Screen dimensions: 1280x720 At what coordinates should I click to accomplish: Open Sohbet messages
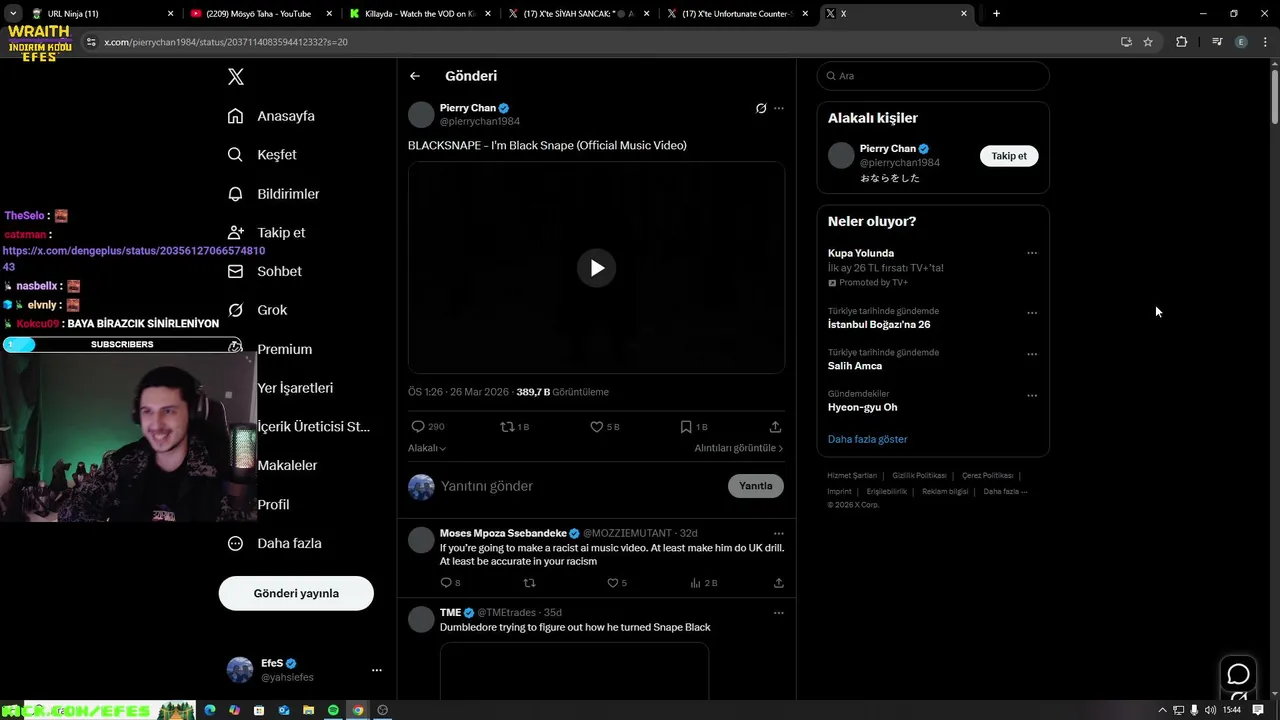(264, 271)
